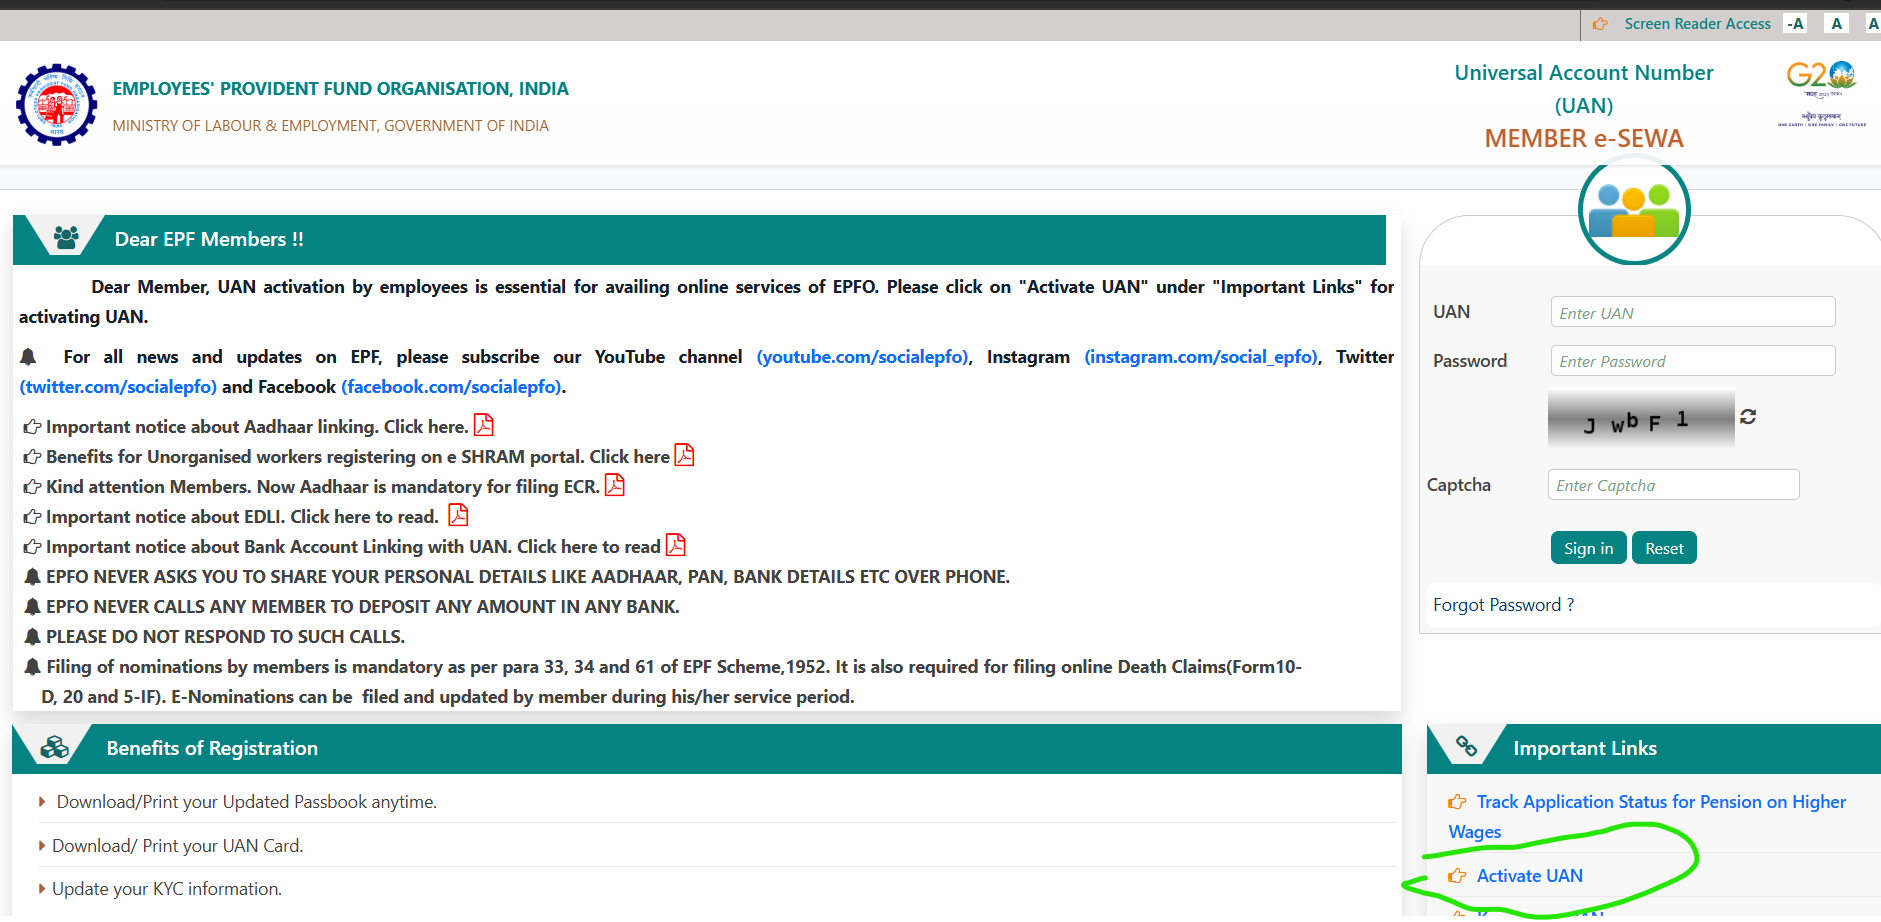The width and height of the screenshot is (1881, 922).
Task: Click the 'Important Links' heading
Action: point(1585,748)
